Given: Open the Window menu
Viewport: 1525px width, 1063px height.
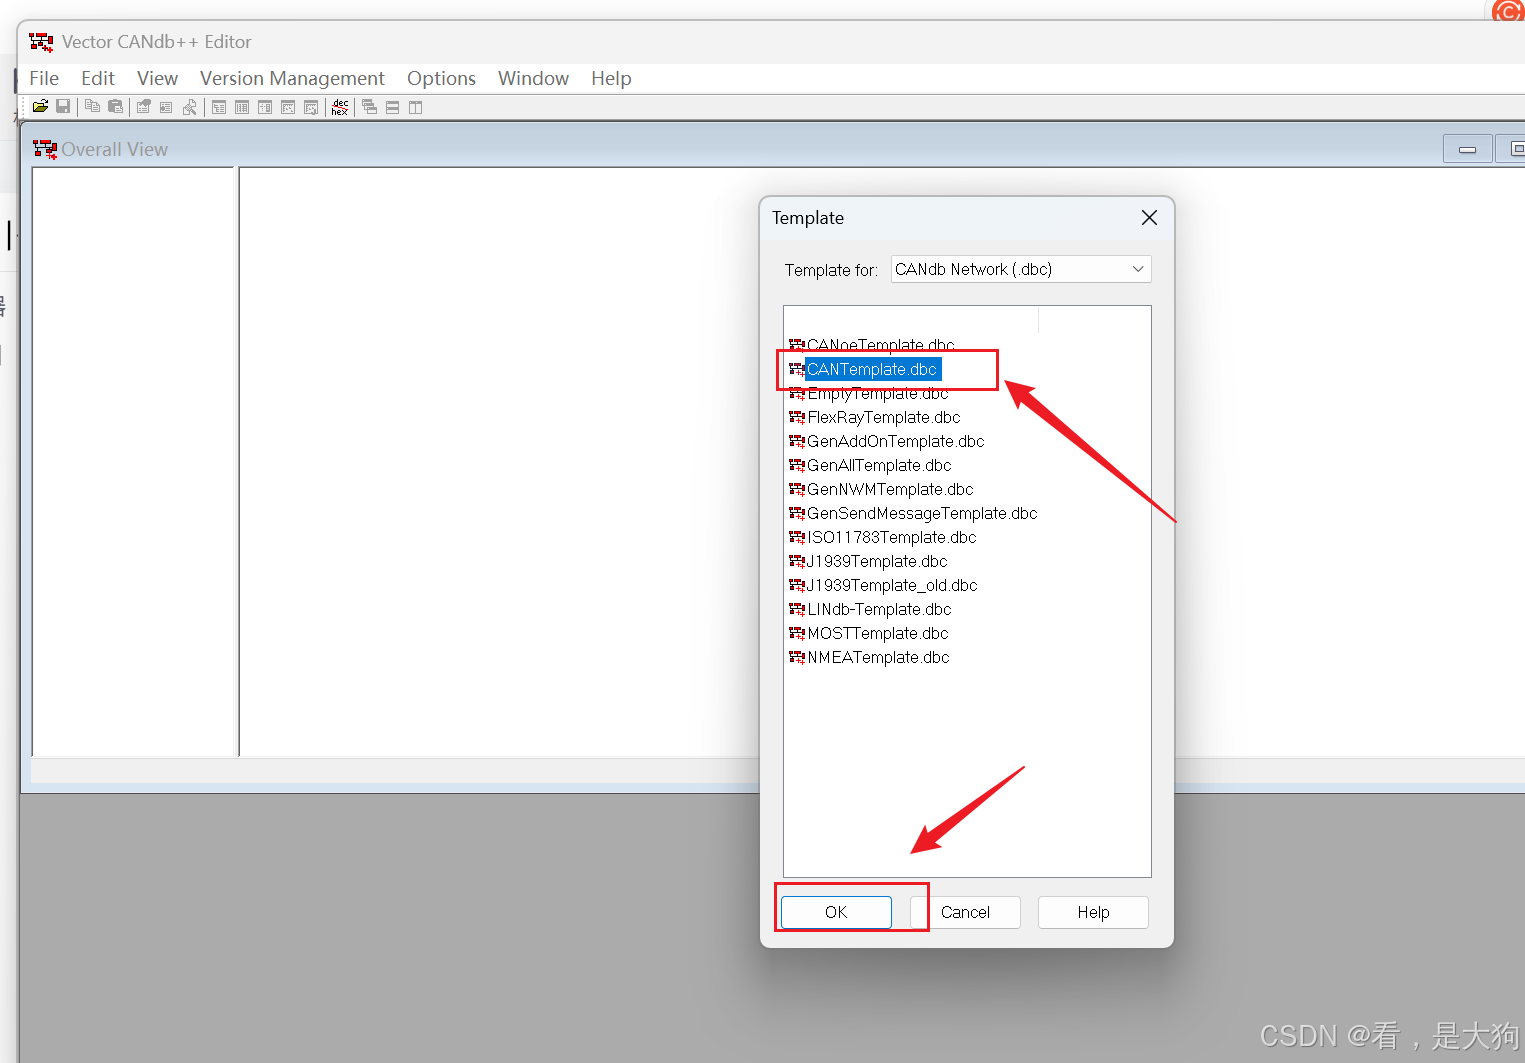Looking at the screenshot, I should pyautogui.click(x=533, y=78).
